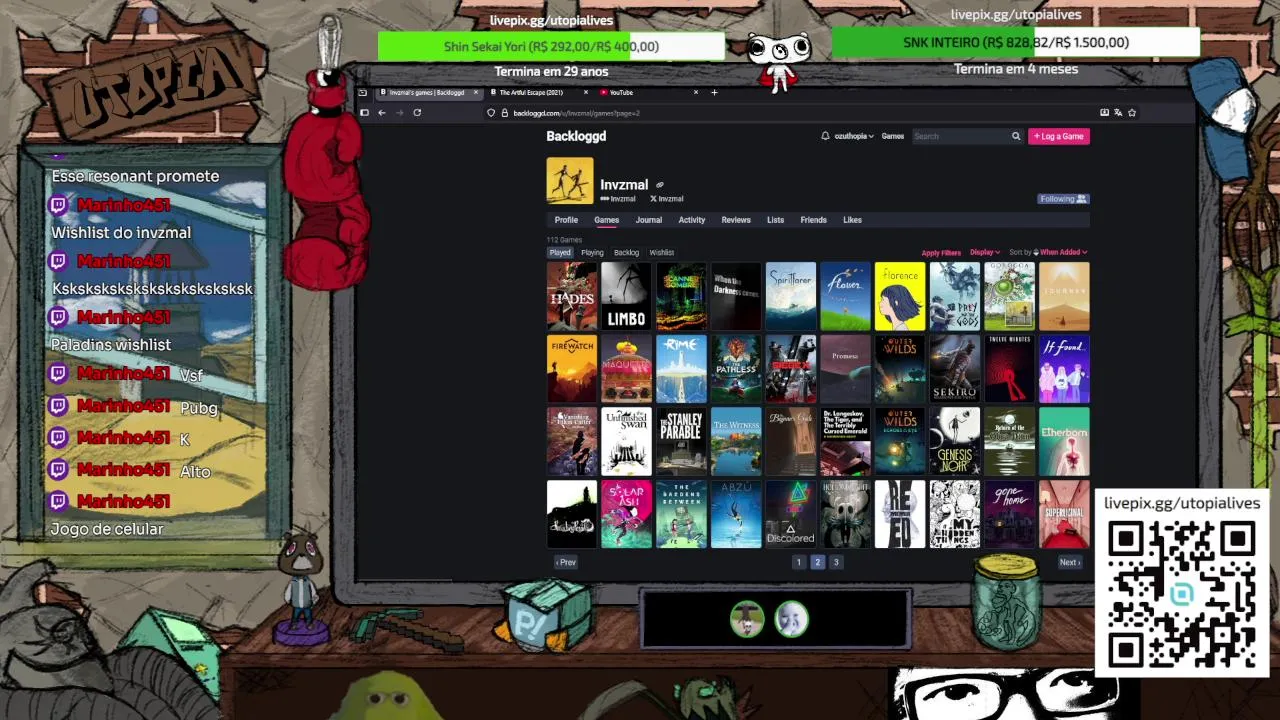Open the ABZU game cover
The width and height of the screenshot is (1280, 720).
736,514
